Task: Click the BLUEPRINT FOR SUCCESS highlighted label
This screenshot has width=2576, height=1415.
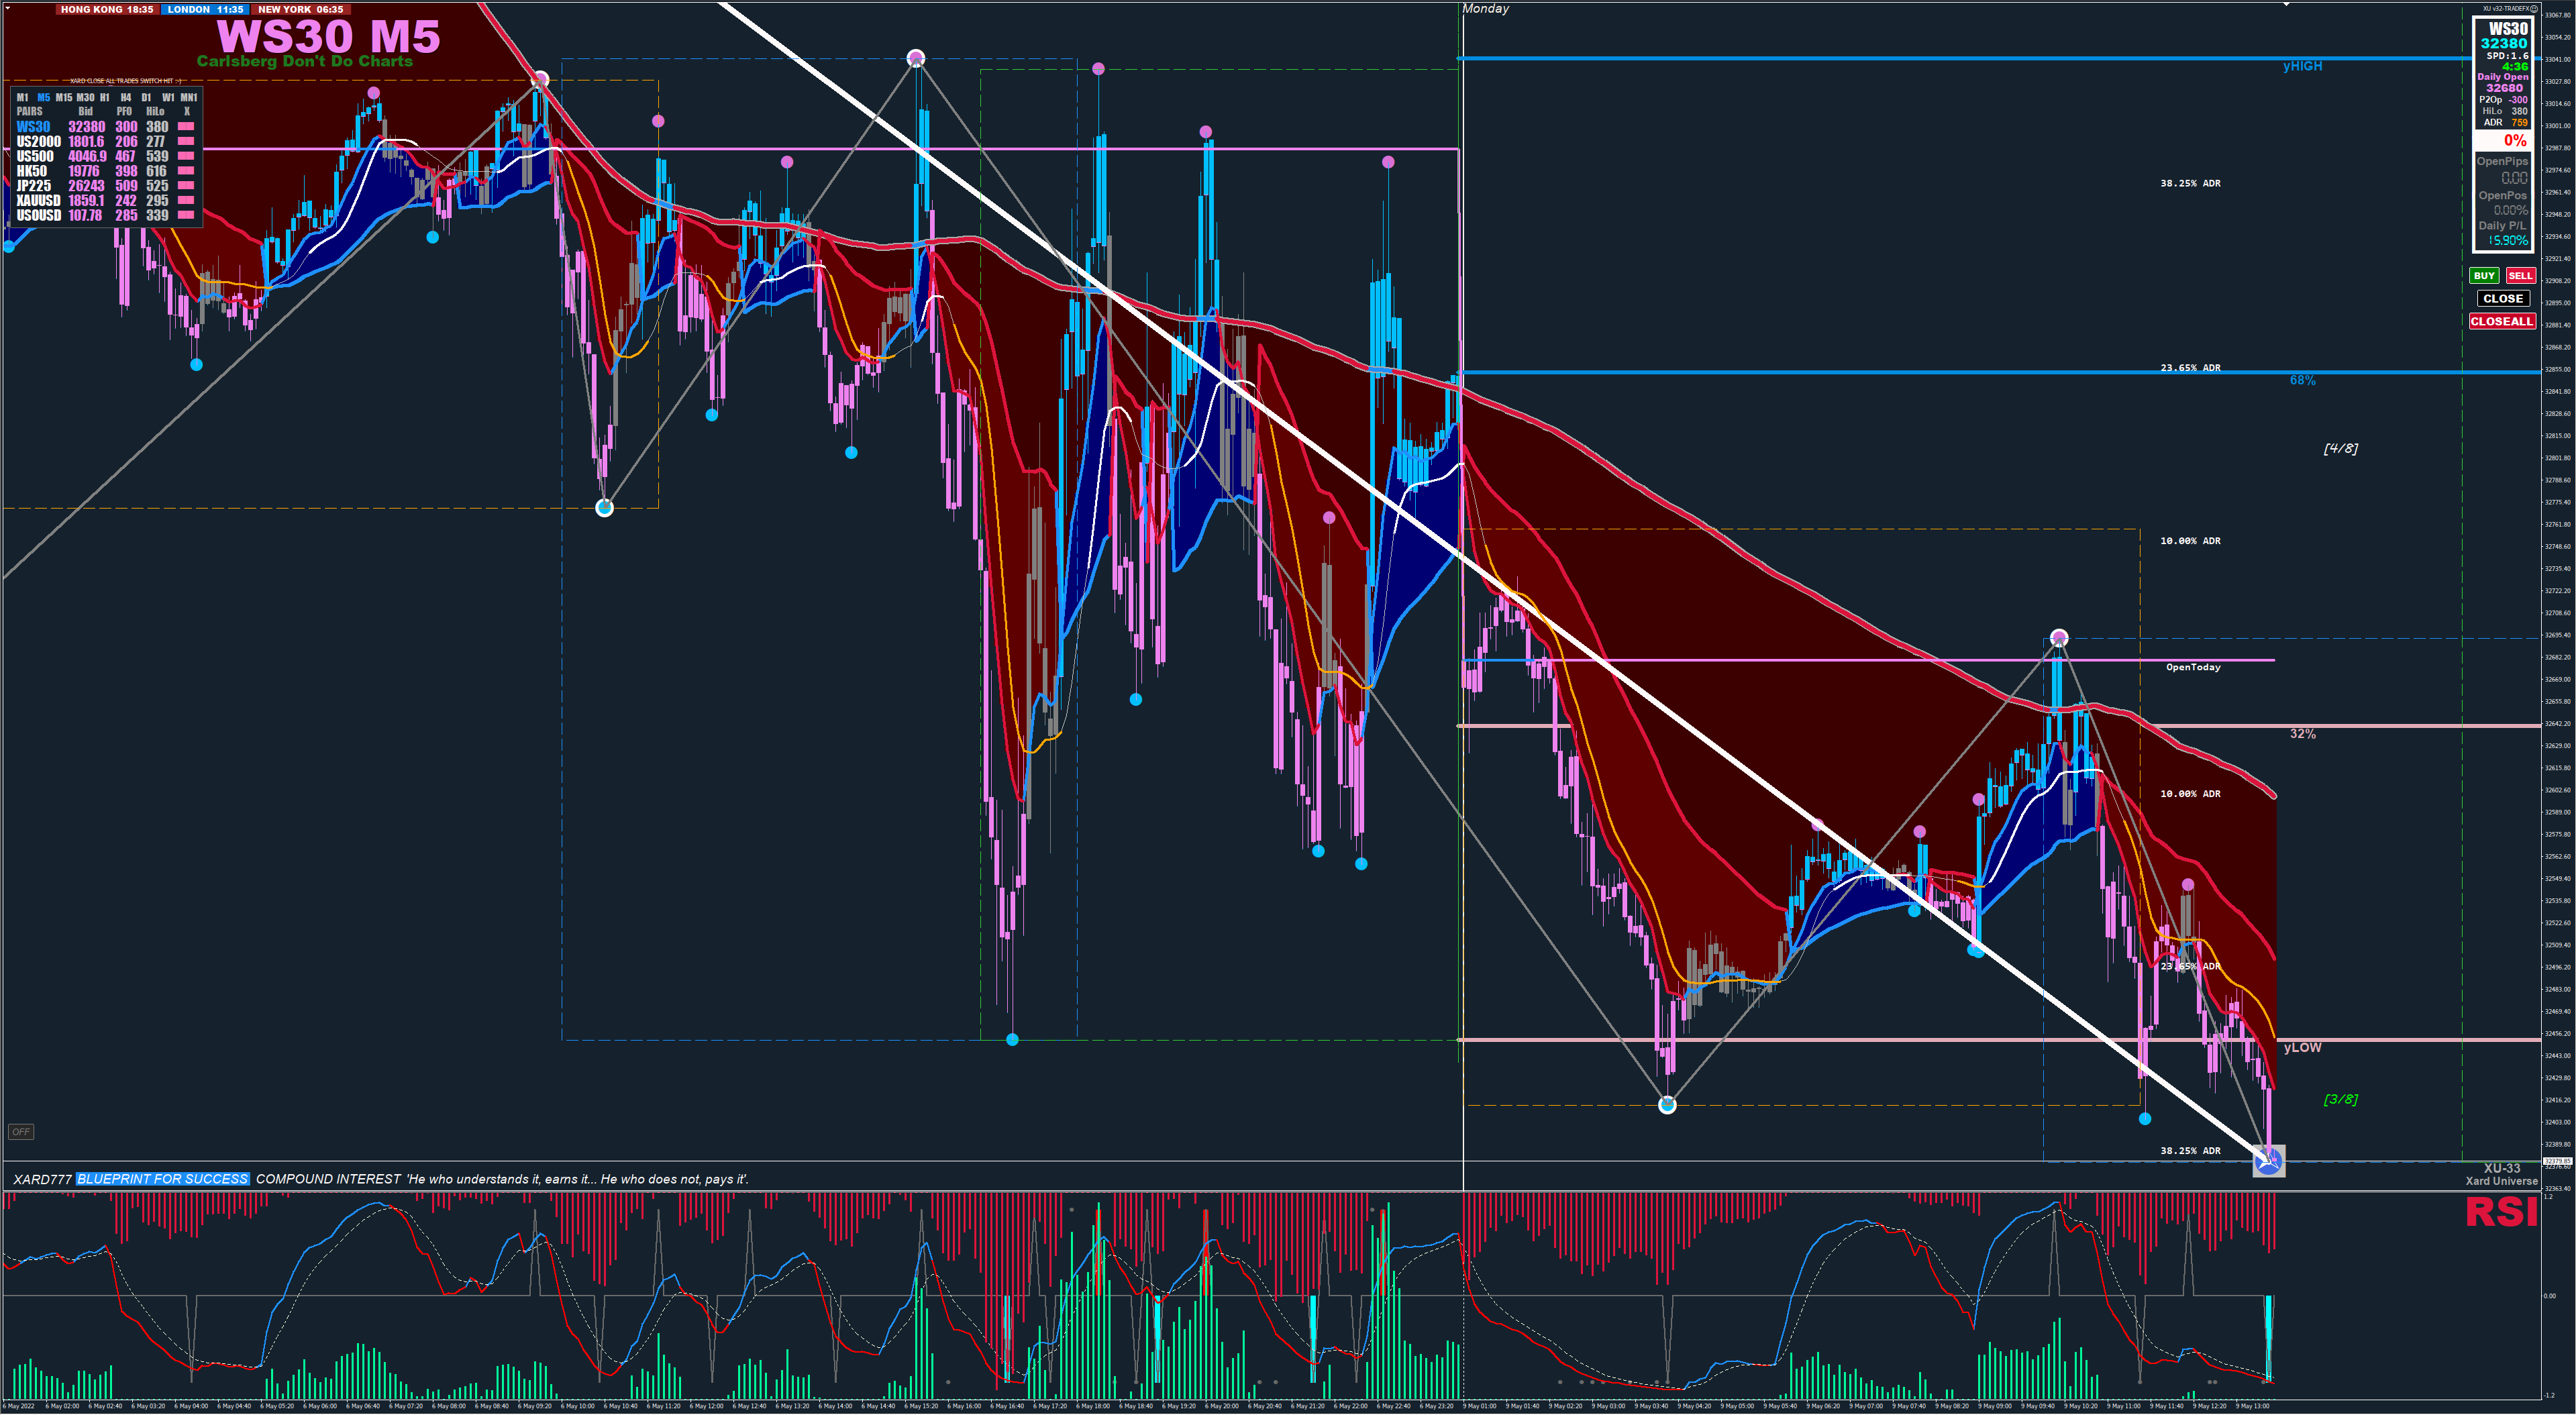Action: pyautogui.click(x=162, y=1179)
